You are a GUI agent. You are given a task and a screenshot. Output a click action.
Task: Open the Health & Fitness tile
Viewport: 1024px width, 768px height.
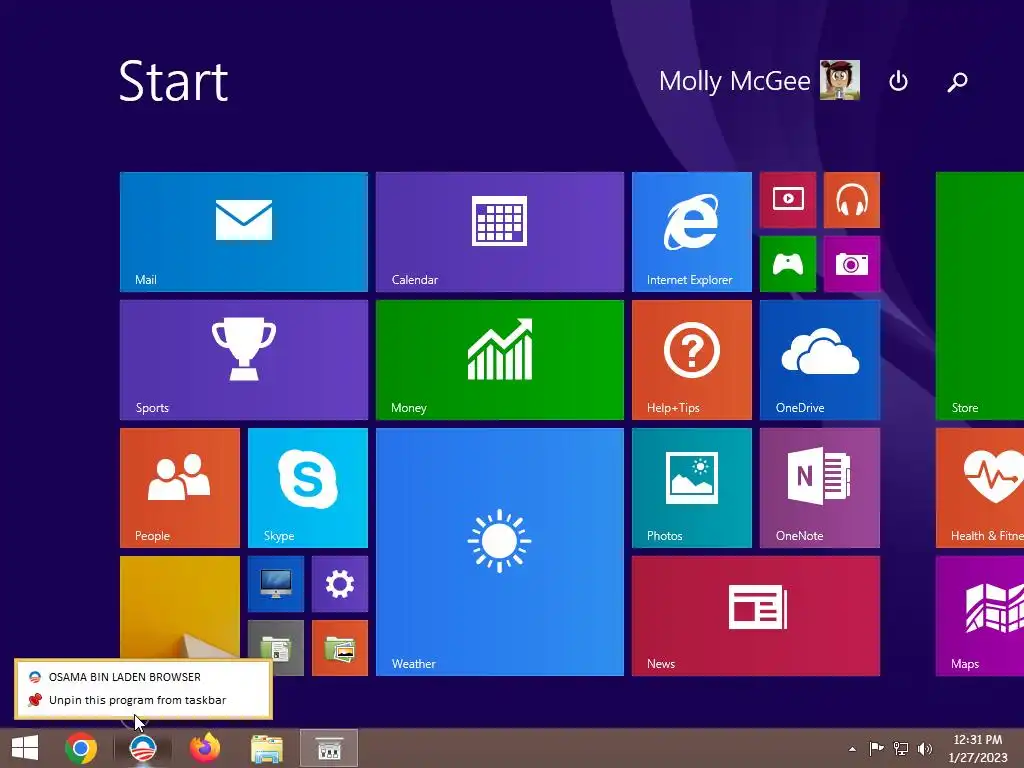tap(980, 488)
